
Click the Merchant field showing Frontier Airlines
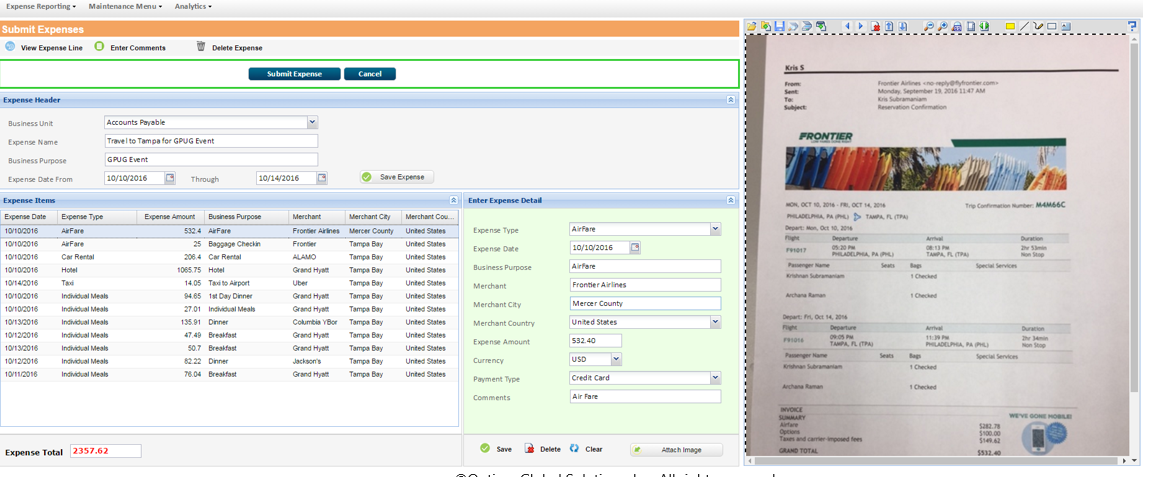point(645,285)
